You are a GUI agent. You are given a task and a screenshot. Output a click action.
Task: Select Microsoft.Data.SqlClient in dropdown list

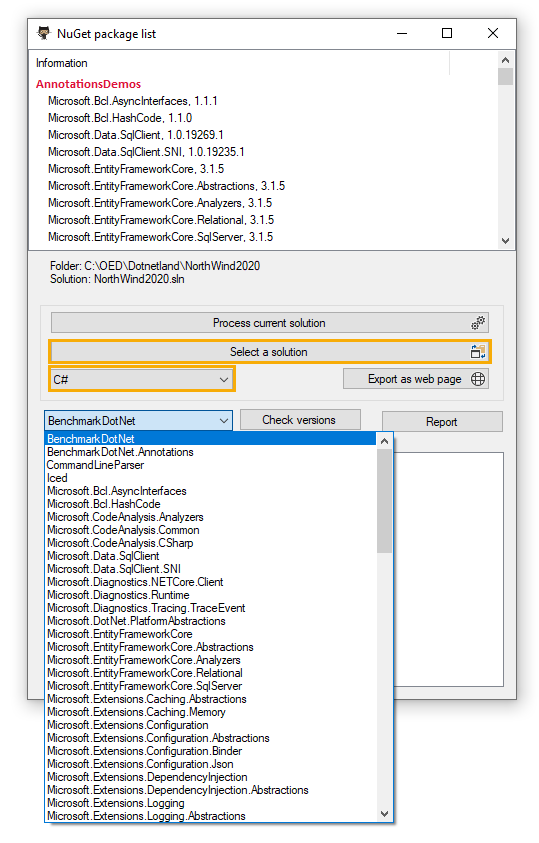(x=211, y=556)
